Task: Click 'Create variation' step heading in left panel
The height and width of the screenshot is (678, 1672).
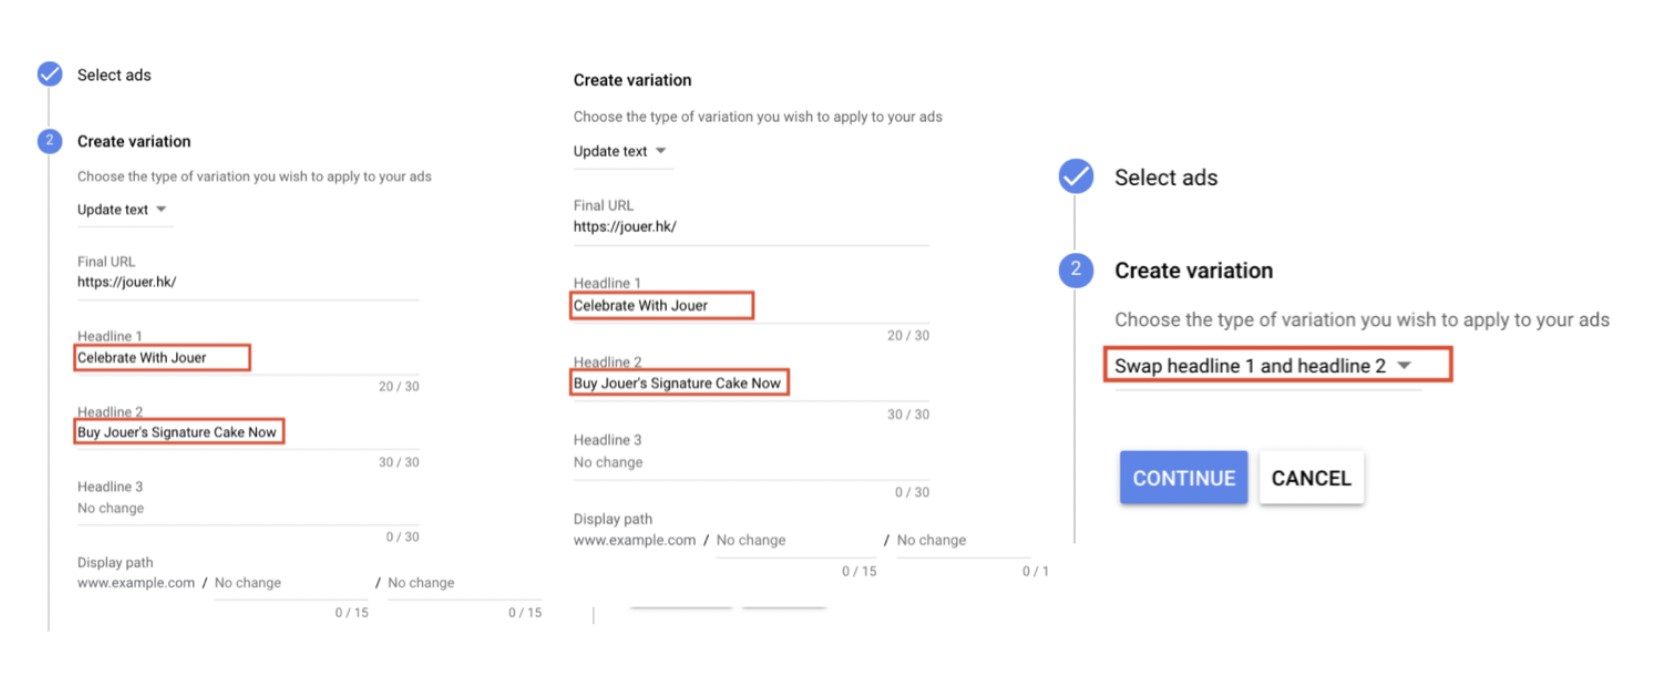Action: [x=134, y=142]
